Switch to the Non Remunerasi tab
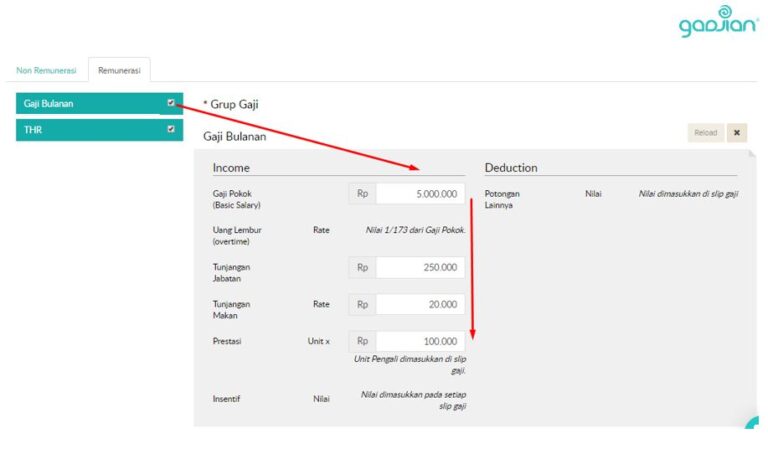This screenshot has width=768, height=454. (x=46, y=70)
